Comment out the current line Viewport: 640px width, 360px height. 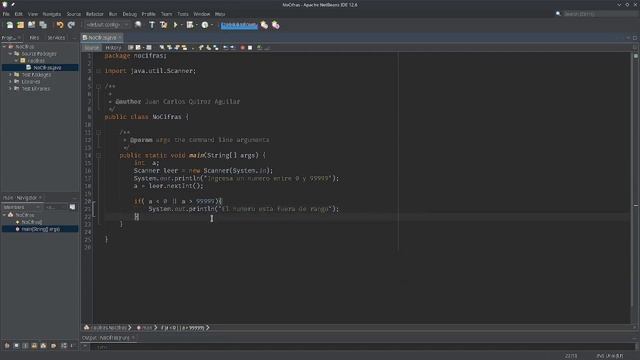tap(259, 48)
